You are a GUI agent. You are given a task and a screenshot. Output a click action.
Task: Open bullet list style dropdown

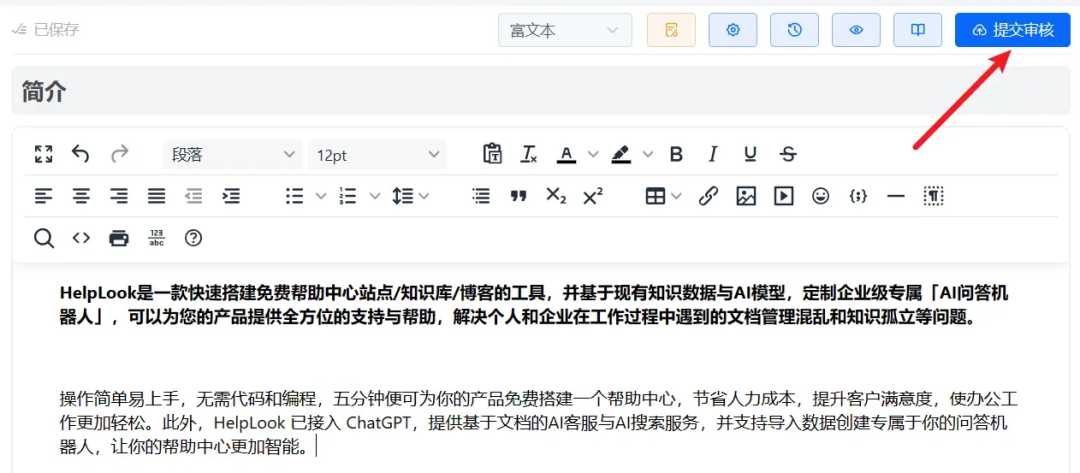pyautogui.click(x=320, y=196)
